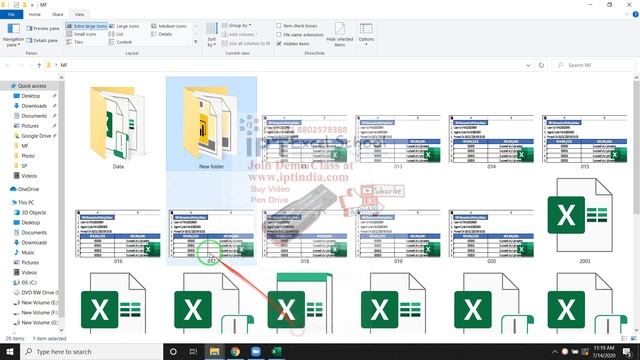Switch to the Home ribbon tab
Image resolution: width=640 pixels, height=360 pixels.
35,14
